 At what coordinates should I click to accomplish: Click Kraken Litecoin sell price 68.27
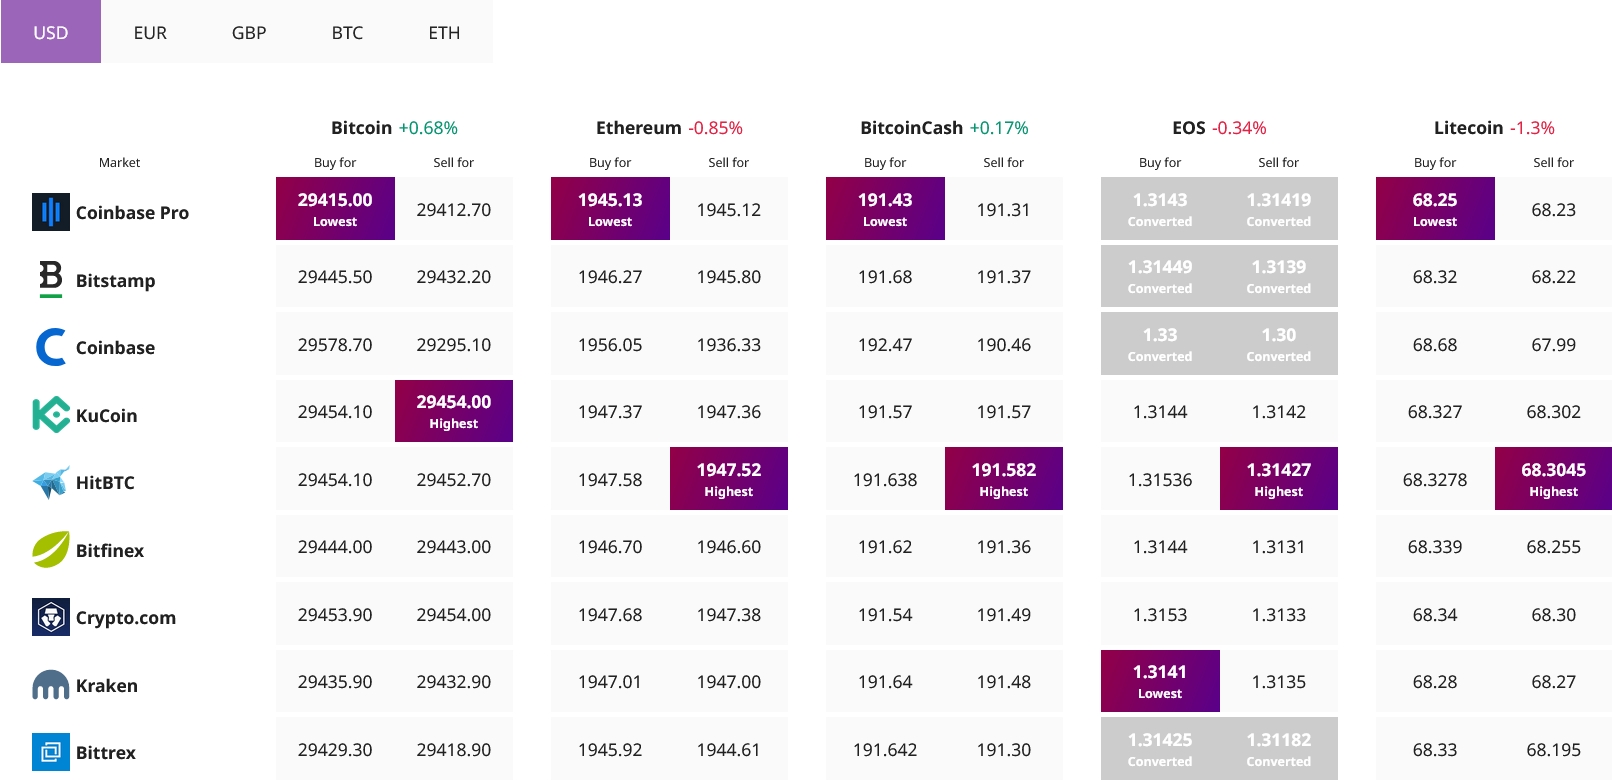point(1553,682)
